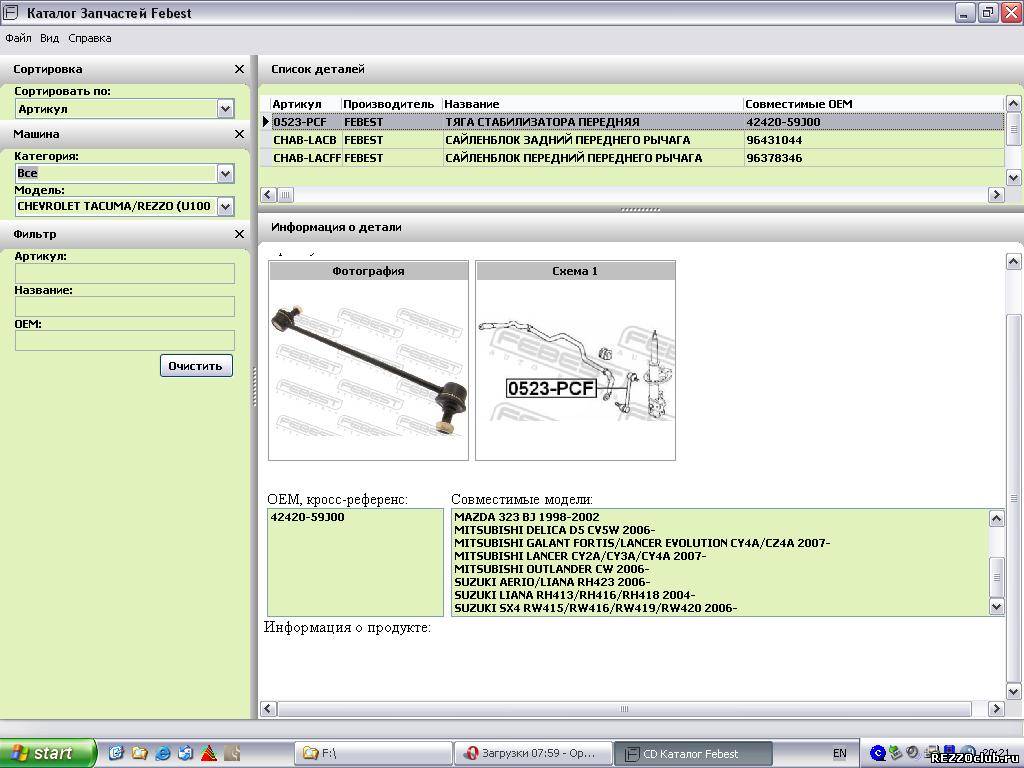
Task: Close the Фильтр panel
Action: [x=239, y=234]
